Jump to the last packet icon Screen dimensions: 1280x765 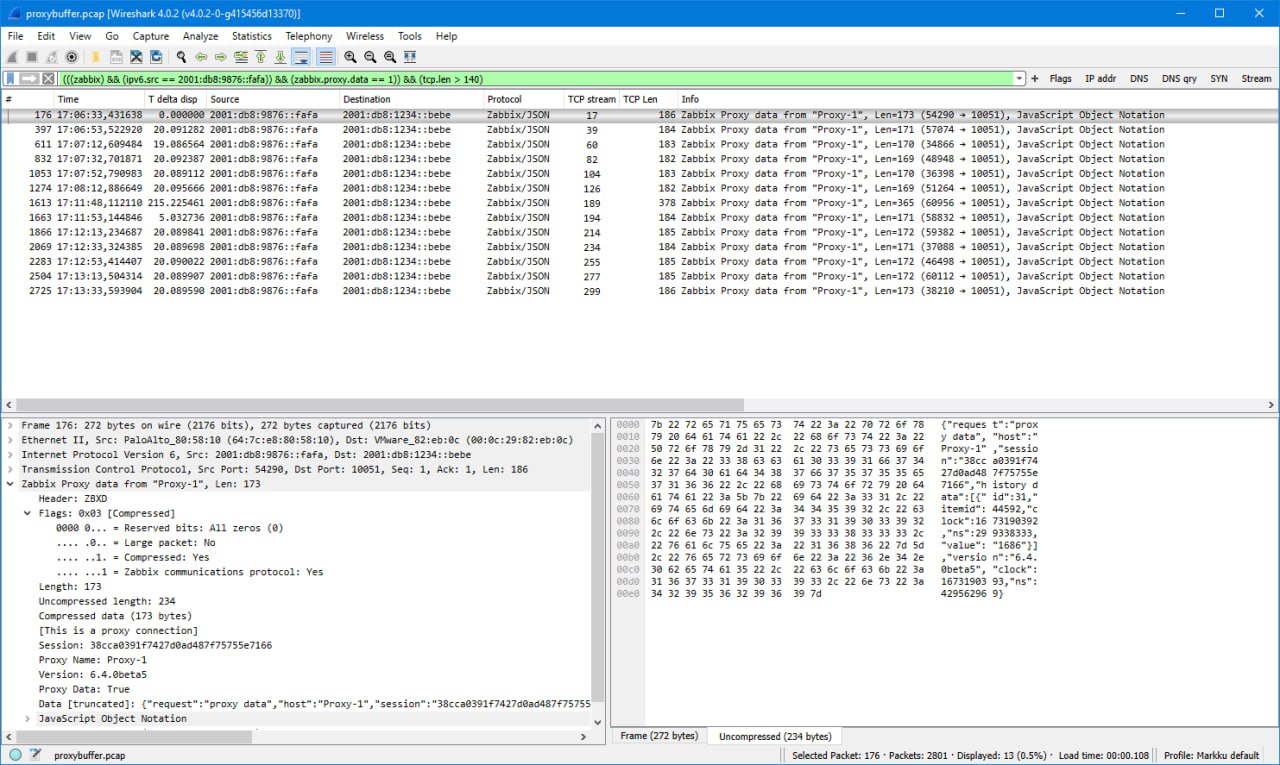coord(281,57)
